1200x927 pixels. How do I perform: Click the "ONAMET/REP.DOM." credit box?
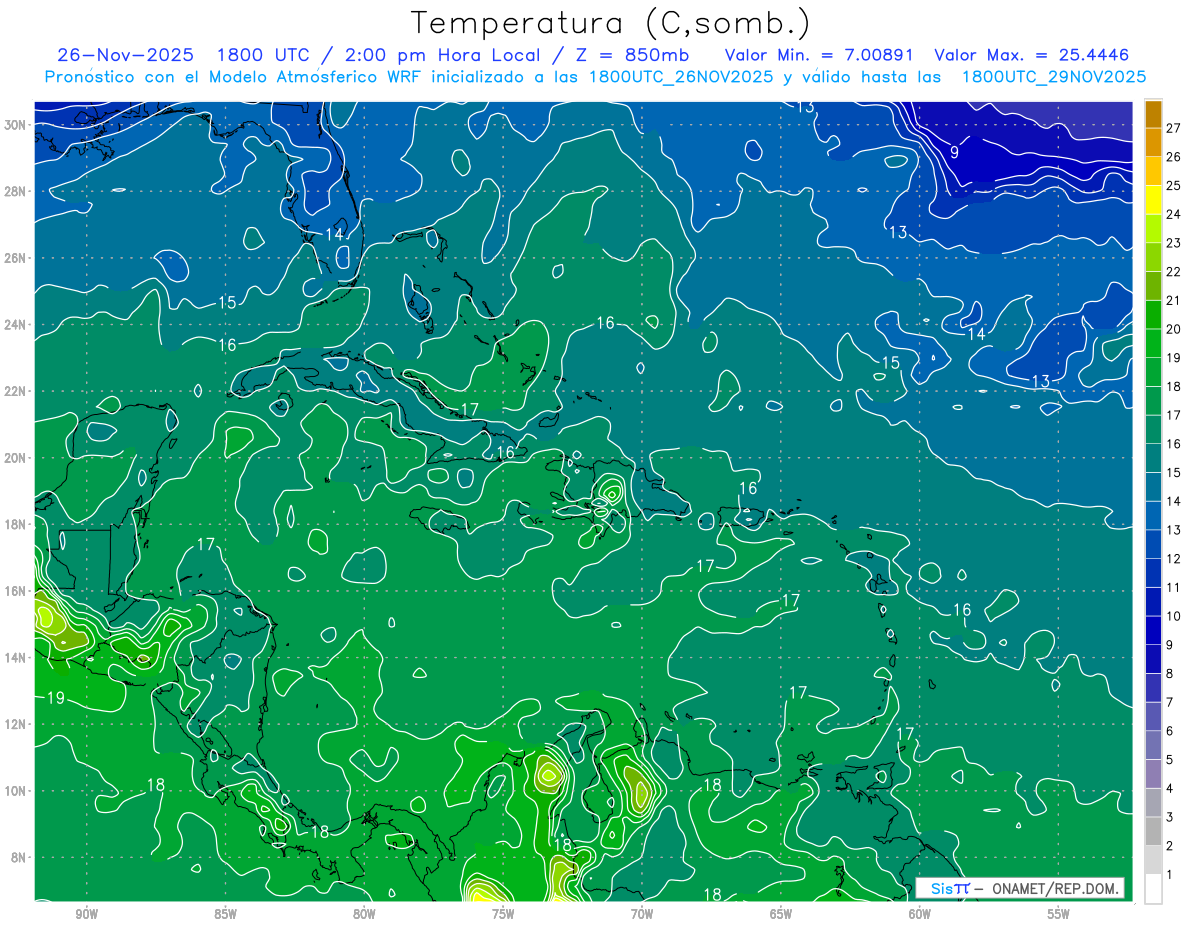(1019, 888)
